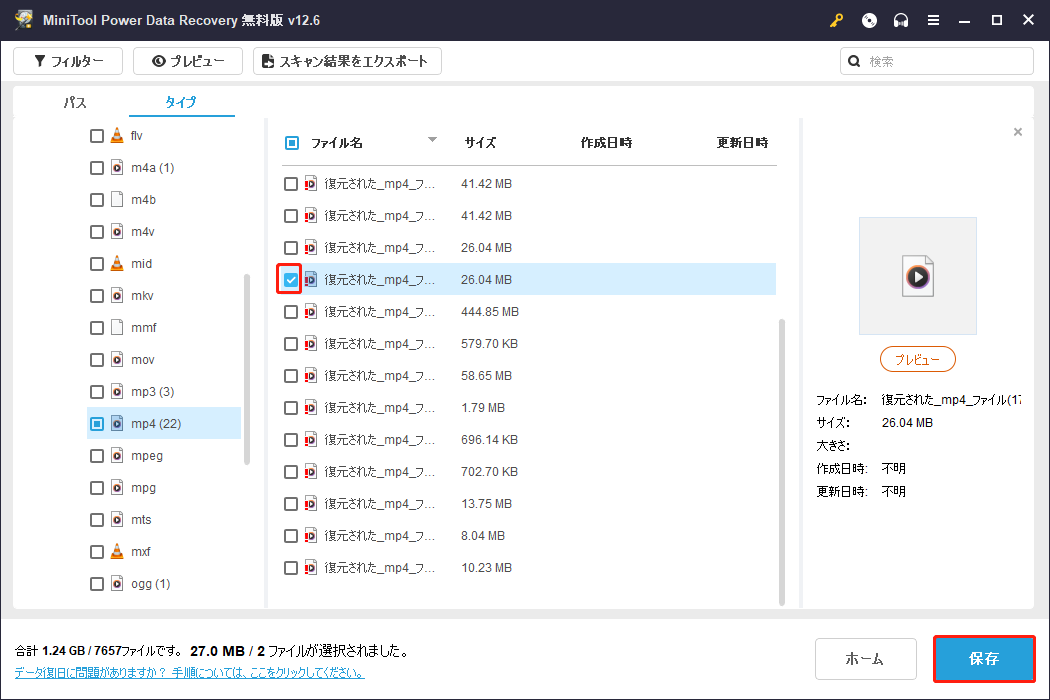
Task: Click the key register icon in title bar
Action: (x=836, y=20)
